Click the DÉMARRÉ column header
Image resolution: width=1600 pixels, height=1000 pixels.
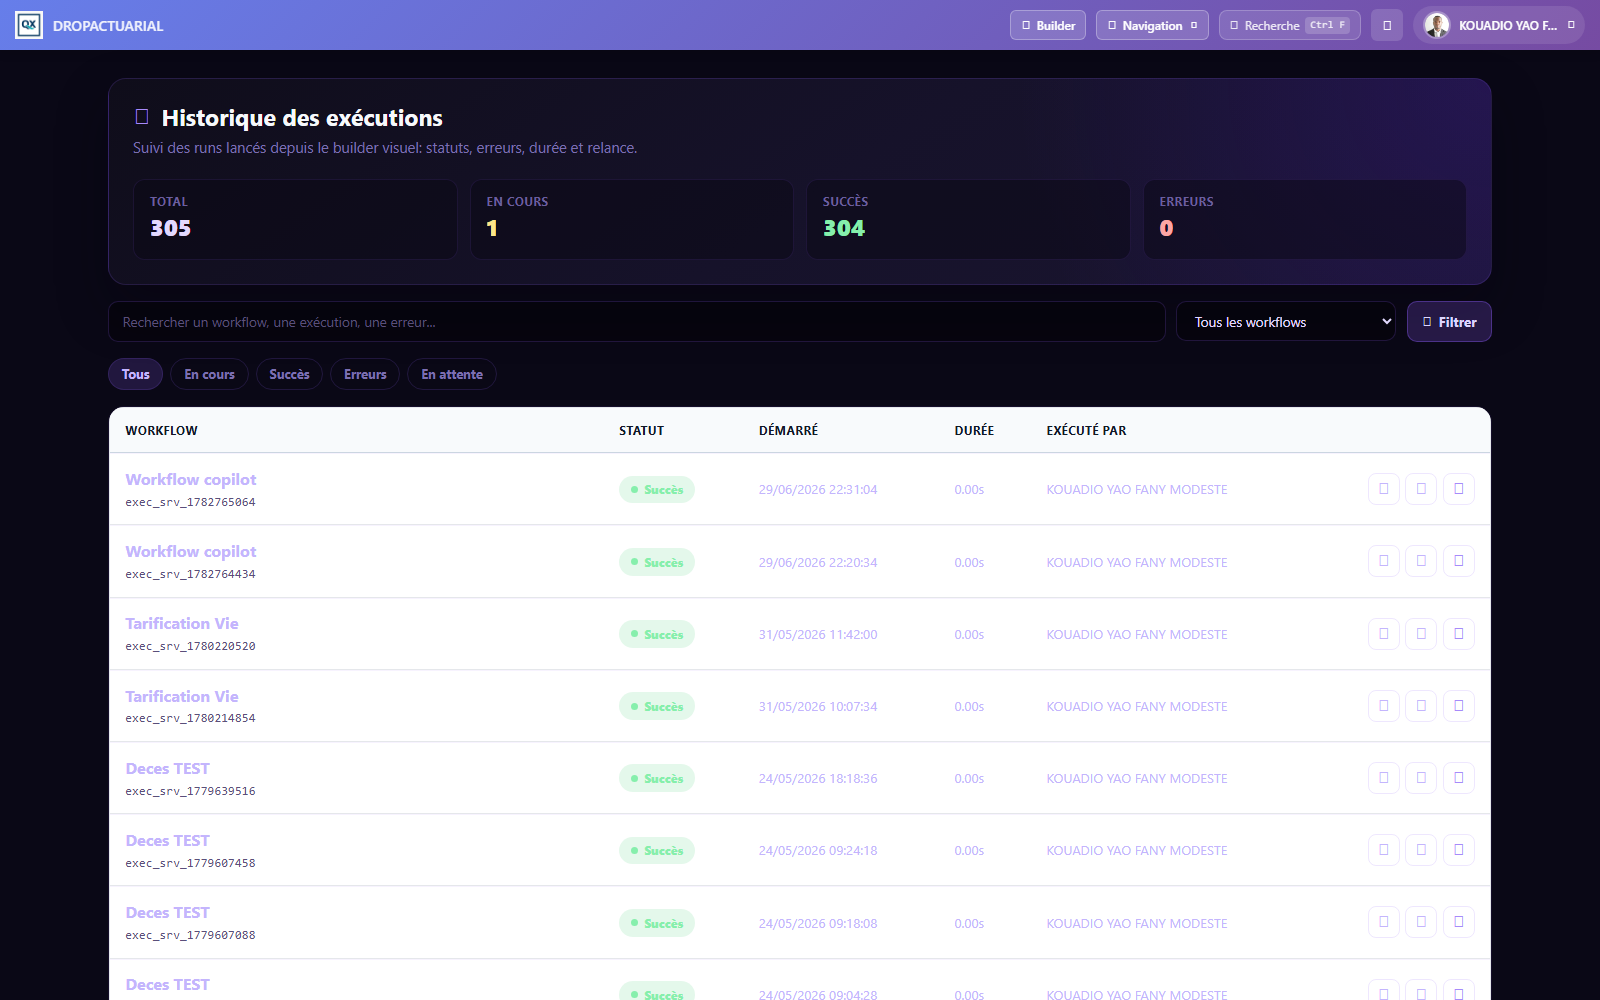pyautogui.click(x=788, y=431)
